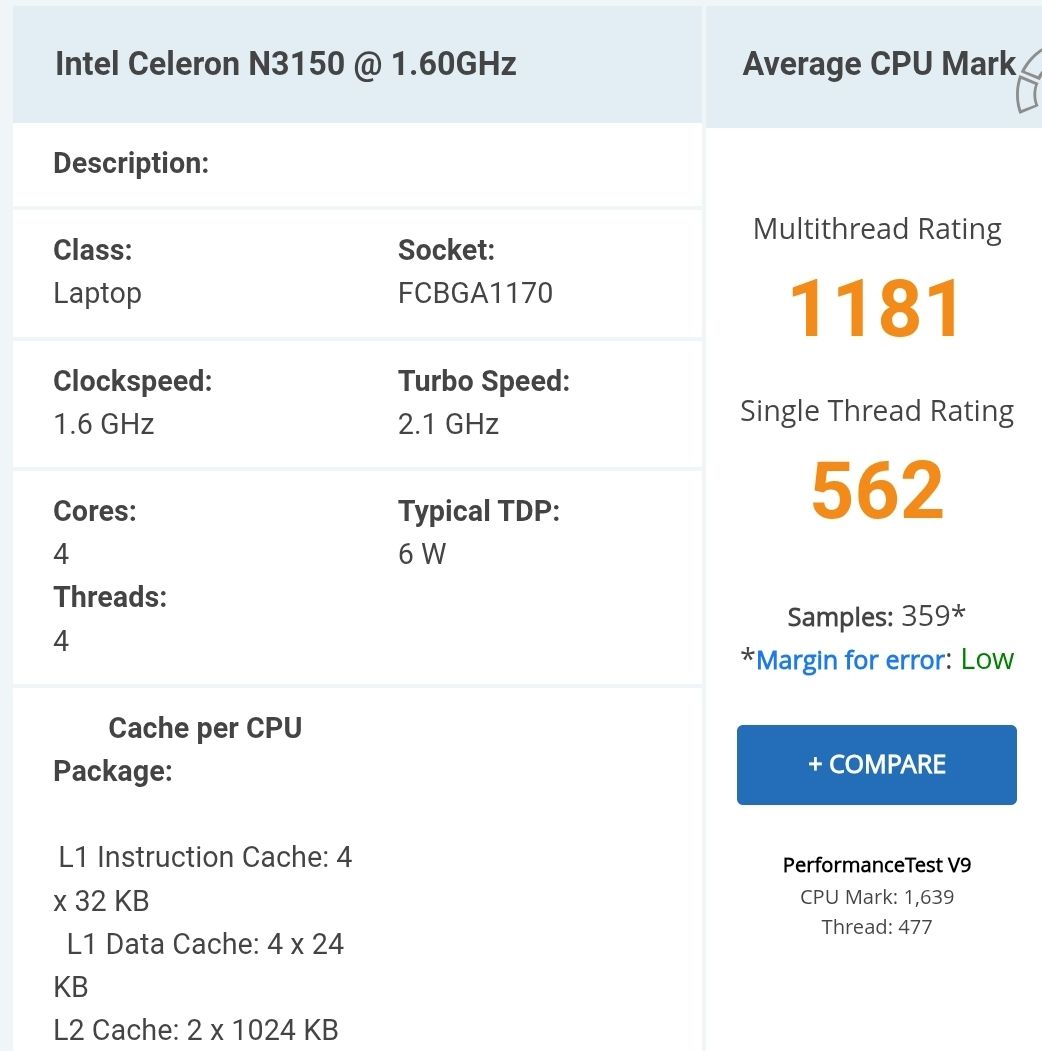Select the Description label

tap(131, 163)
